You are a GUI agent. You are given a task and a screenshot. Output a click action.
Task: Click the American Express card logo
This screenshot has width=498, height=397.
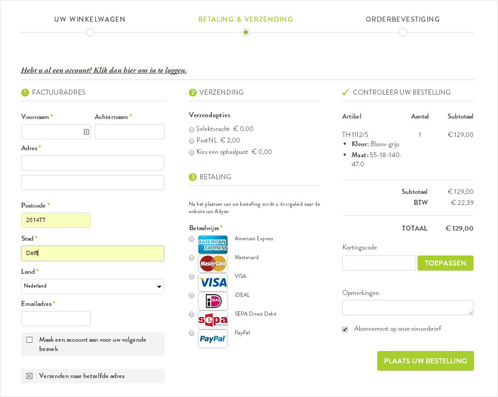click(x=213, y=244)
